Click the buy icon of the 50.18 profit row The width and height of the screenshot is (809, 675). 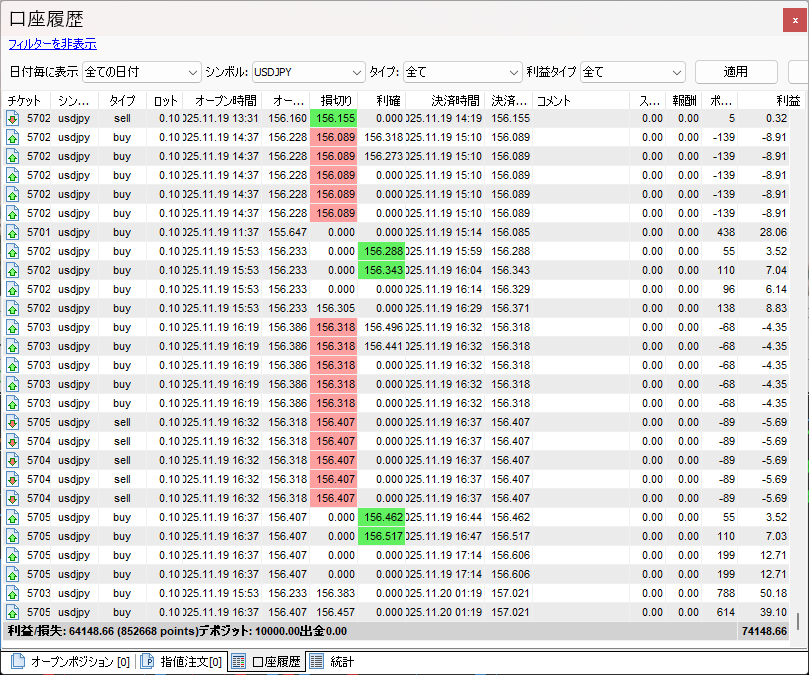13,593
